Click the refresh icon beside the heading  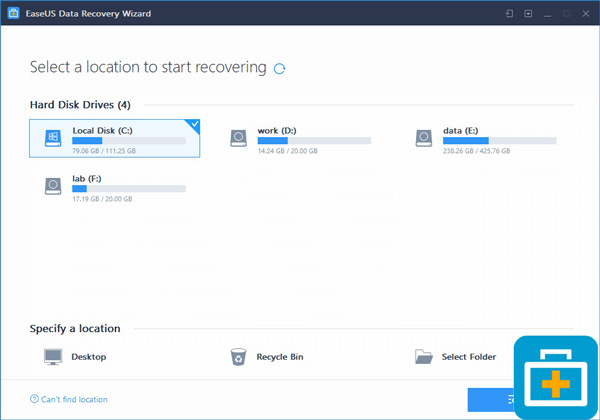(279, 68)
